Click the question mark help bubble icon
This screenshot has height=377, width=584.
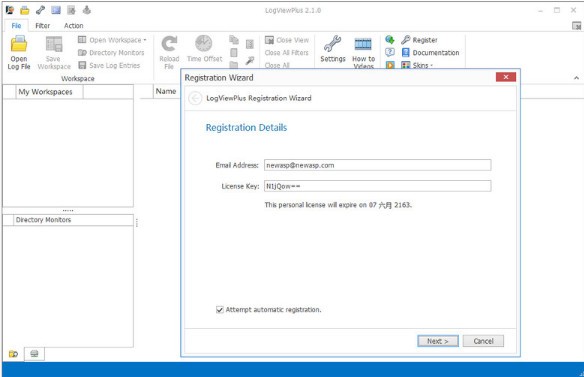coord(390,52)
